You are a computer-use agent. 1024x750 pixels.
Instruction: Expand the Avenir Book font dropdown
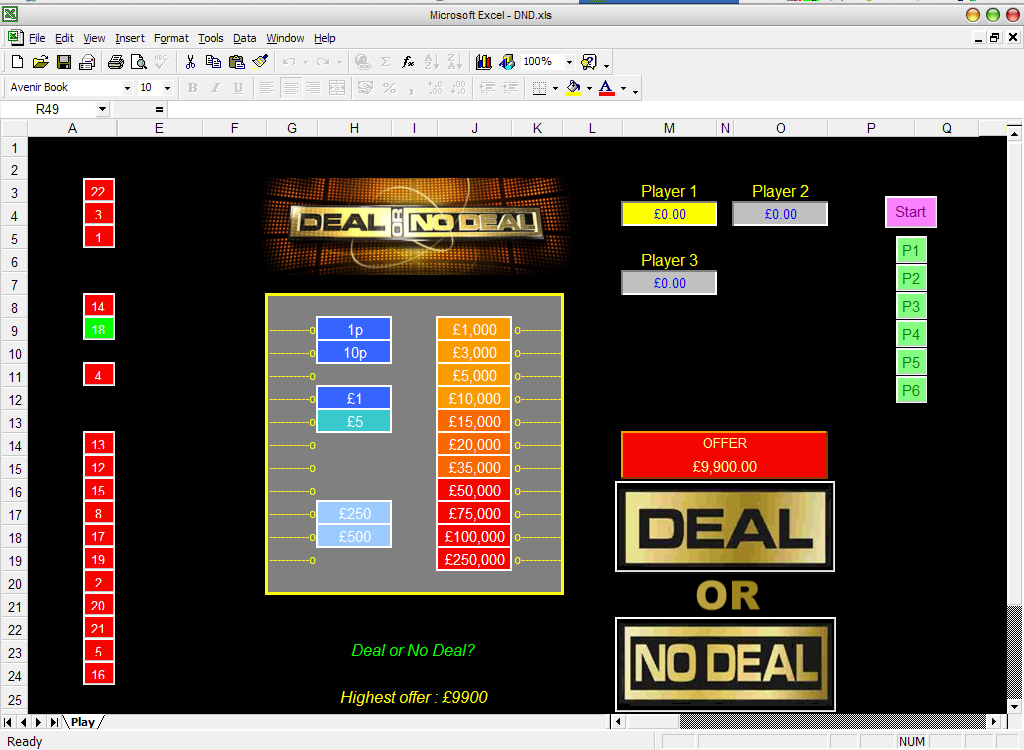click(x=127, y=88)
